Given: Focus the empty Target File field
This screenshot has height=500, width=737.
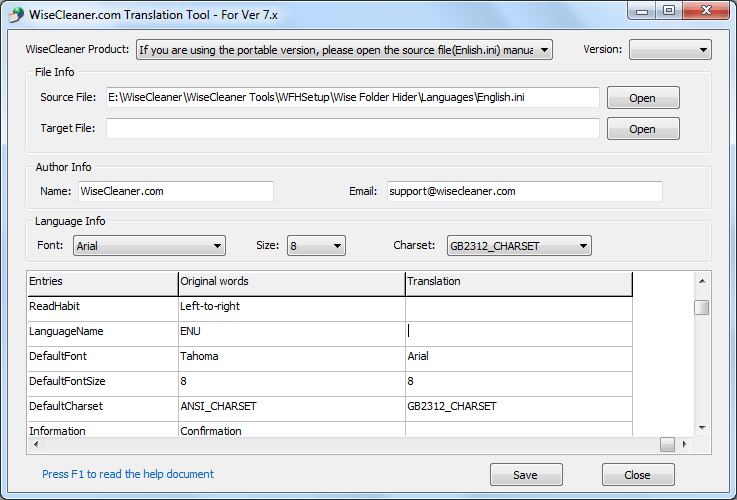Looking at the screenshot, I should tap(353, 128).
